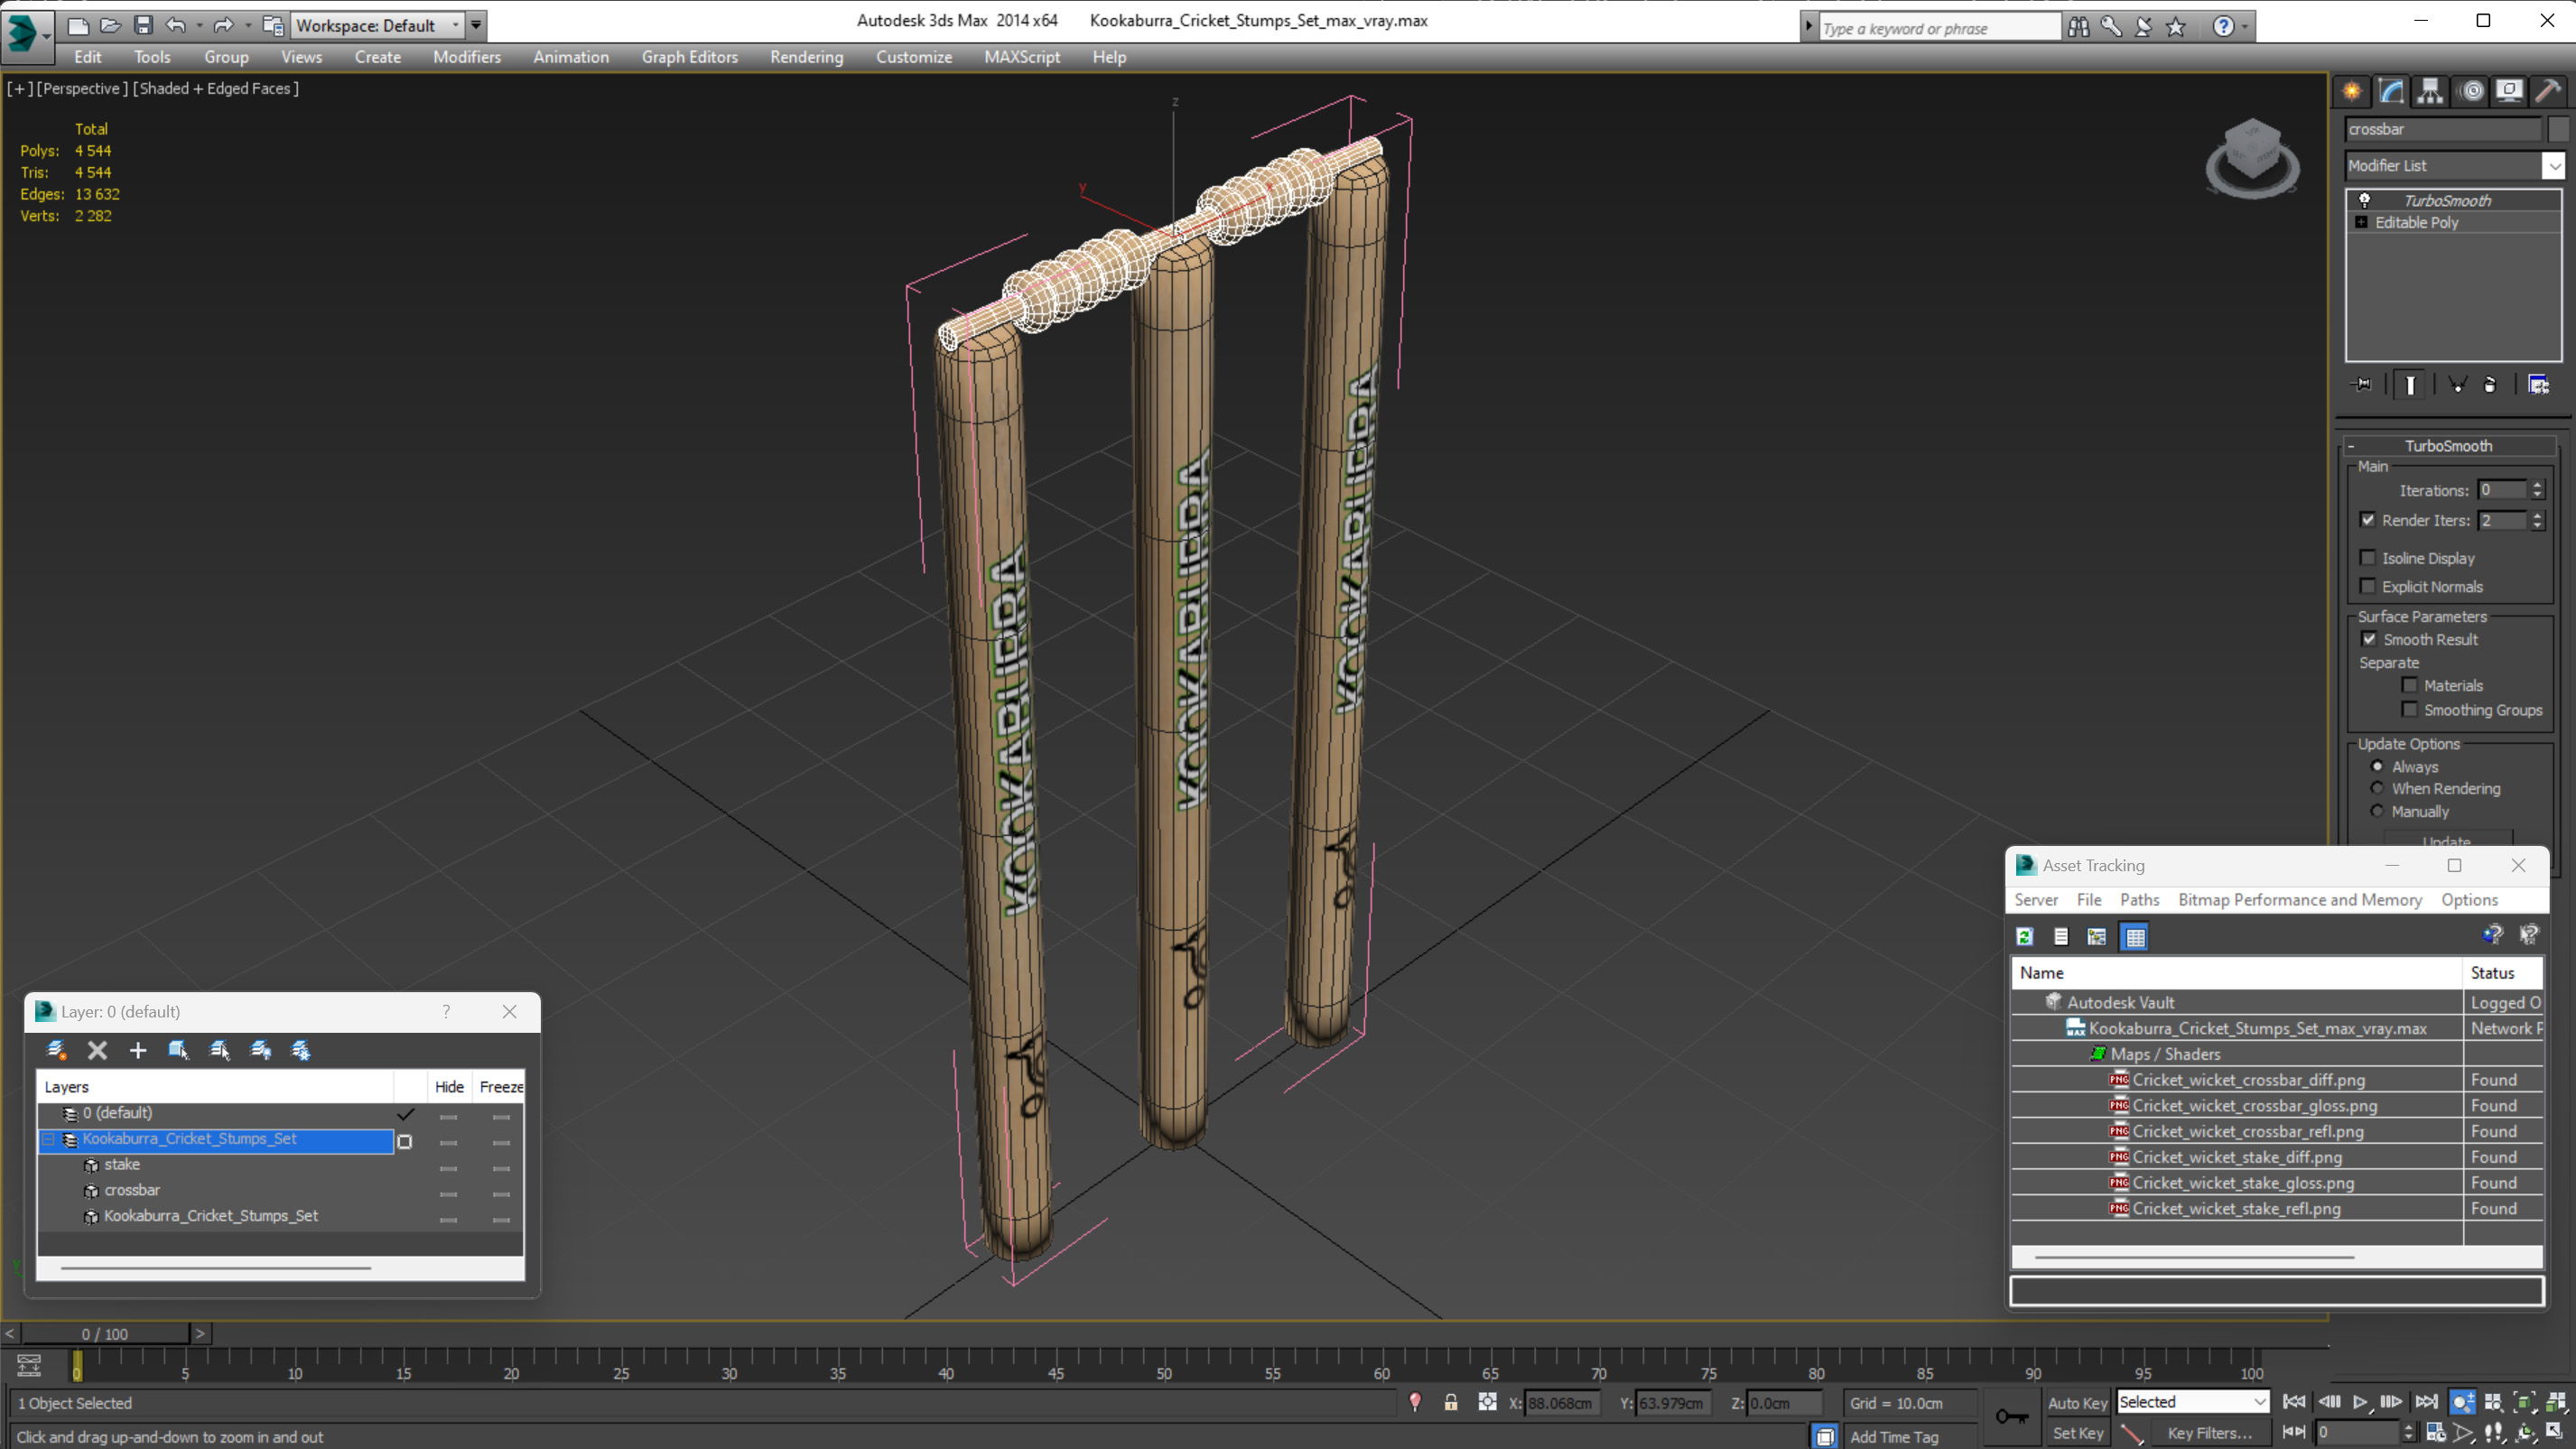Click the Pin Stack icon
This screenshot has height=1449, width=2576.
[x=2362, y=385]
